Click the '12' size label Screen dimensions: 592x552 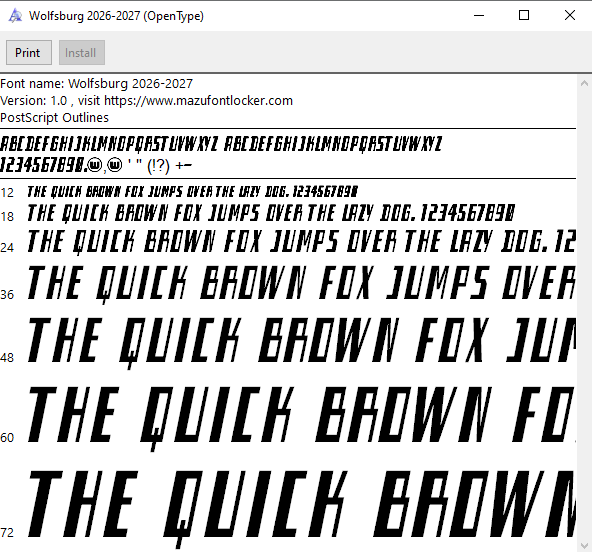pos(7,193)
